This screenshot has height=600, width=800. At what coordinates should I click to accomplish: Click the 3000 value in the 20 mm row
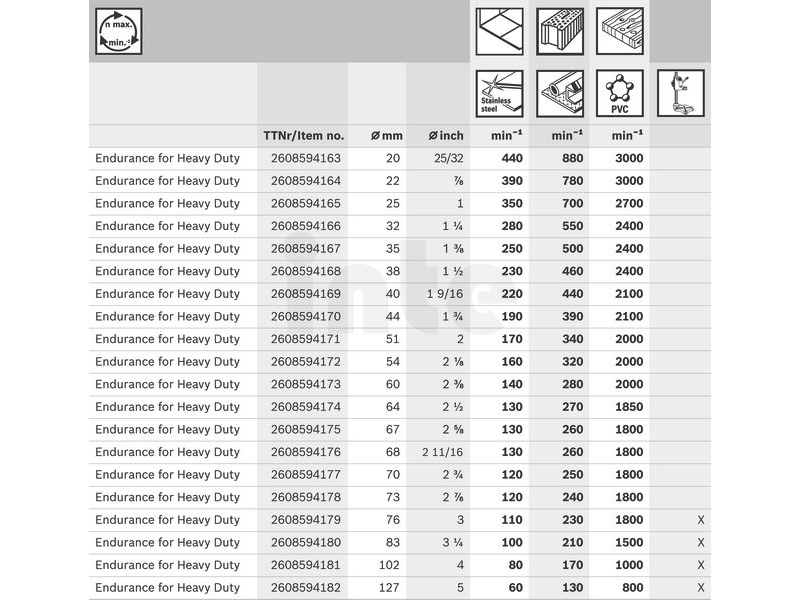pyautogui.click(x=629, y=158)
